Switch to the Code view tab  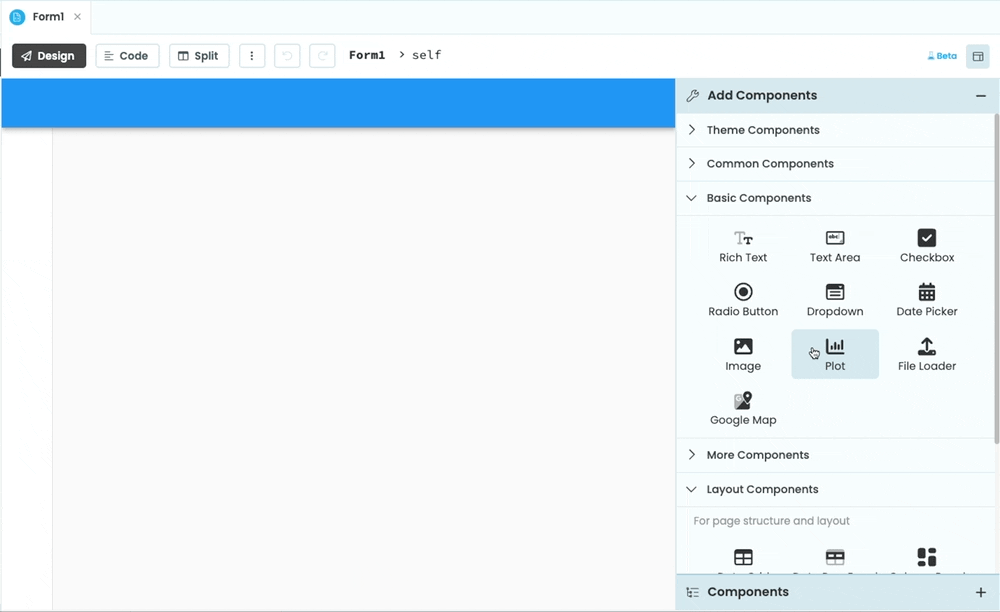point(127,55)
